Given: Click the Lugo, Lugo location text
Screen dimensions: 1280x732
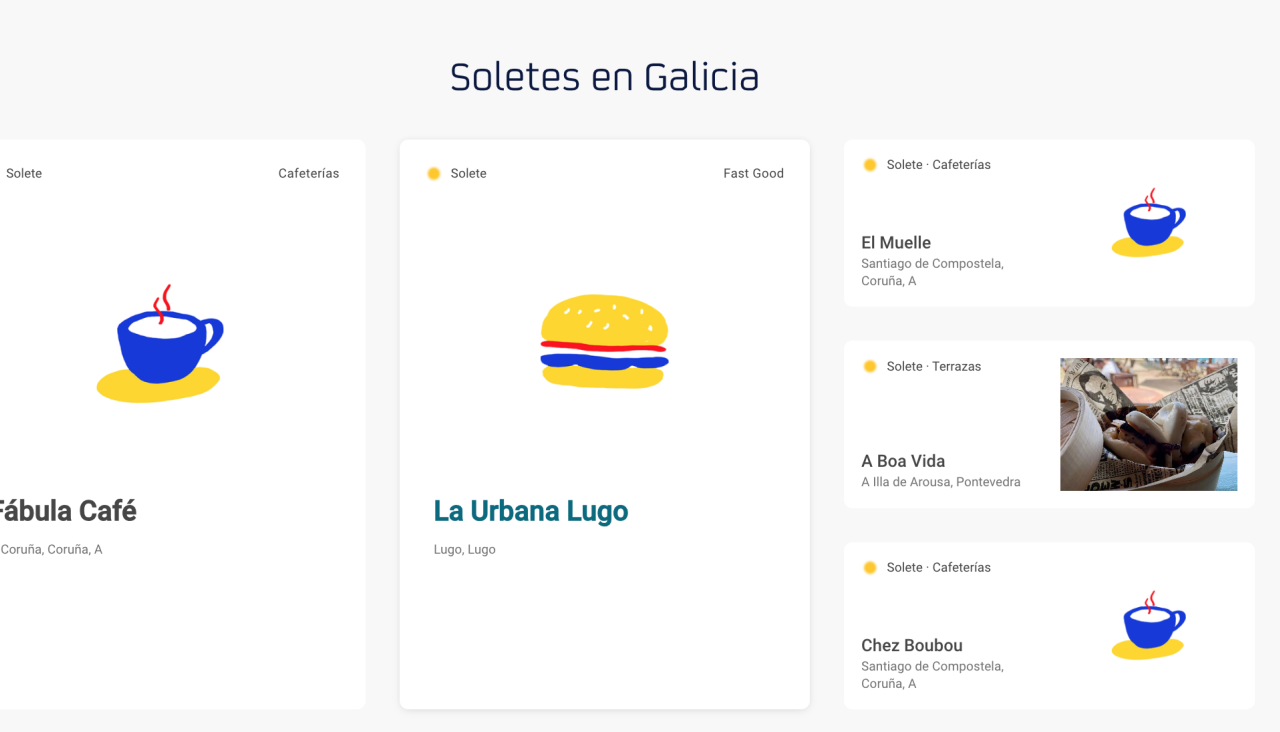Looking at the screenshot, I should pyautogui.click(x=464, y=550).
